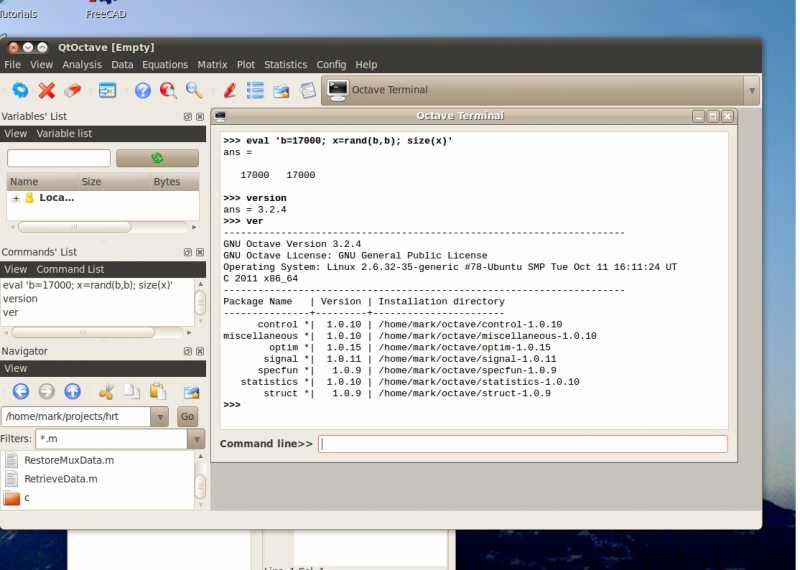800x570 pixels.
Task: Open the Variable list menu
Action: click(64, 134)
